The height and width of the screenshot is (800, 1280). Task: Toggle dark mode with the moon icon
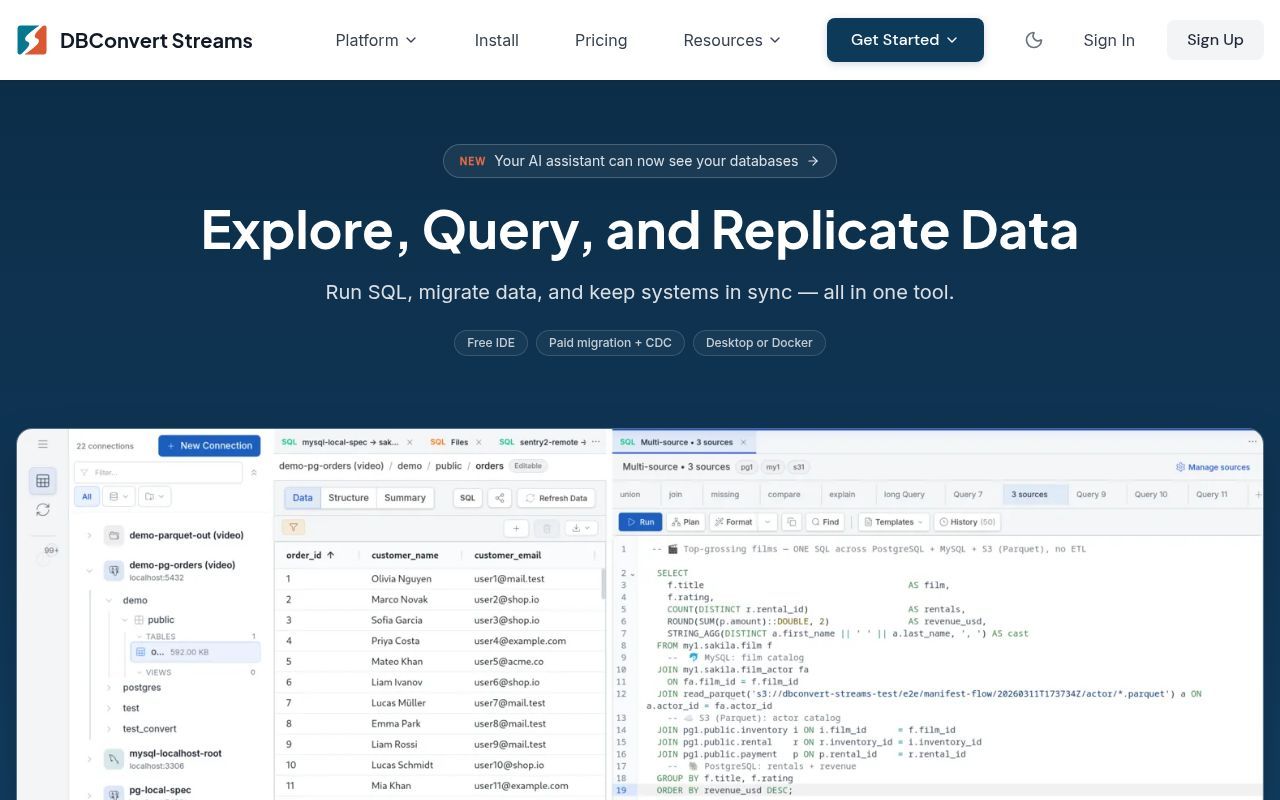(1034, 40)
